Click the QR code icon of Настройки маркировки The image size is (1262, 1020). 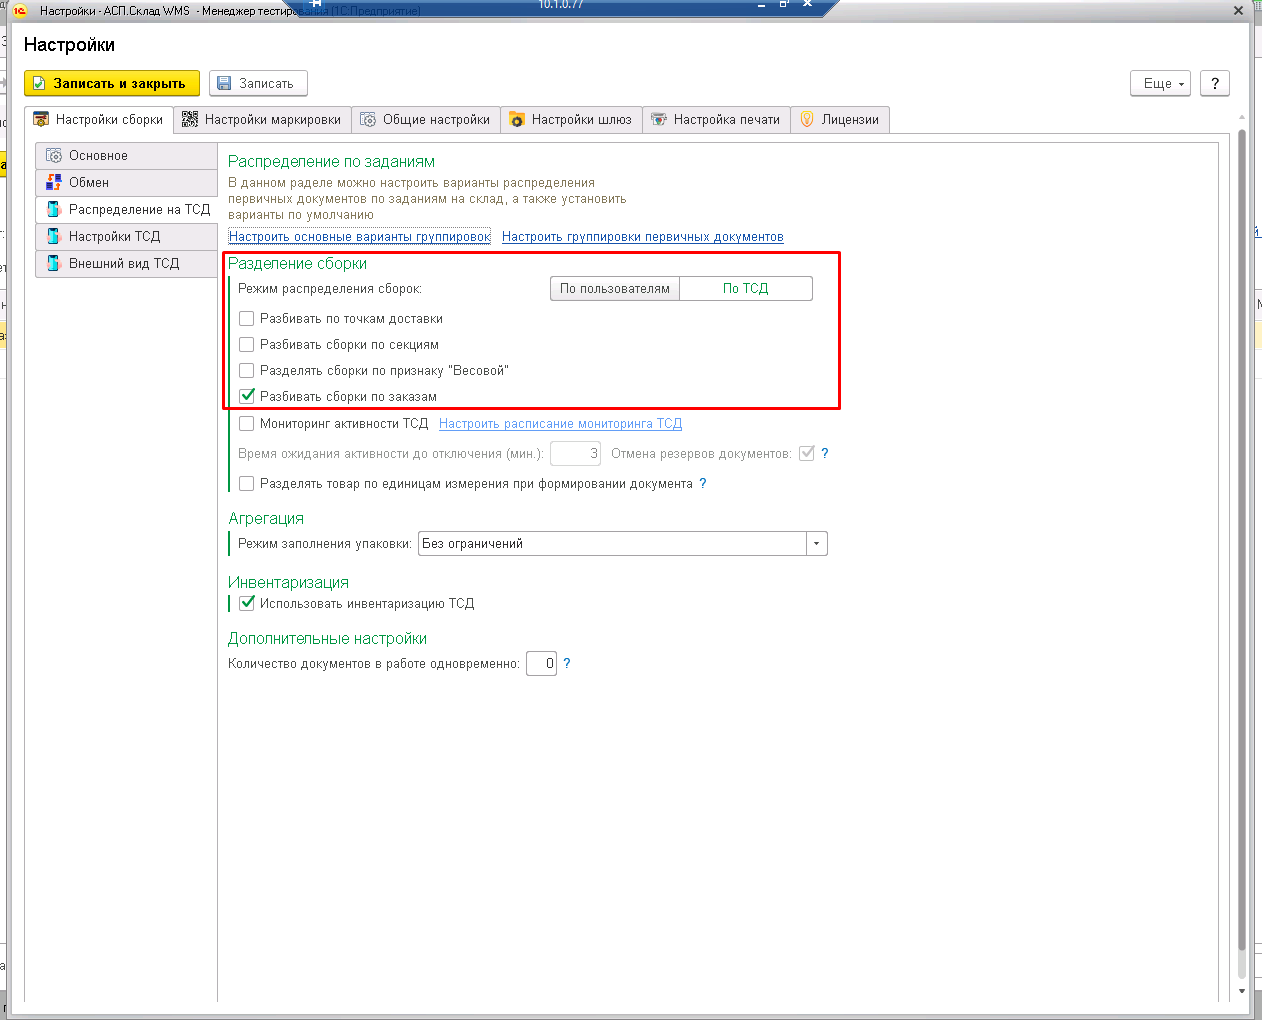[190, 119]
